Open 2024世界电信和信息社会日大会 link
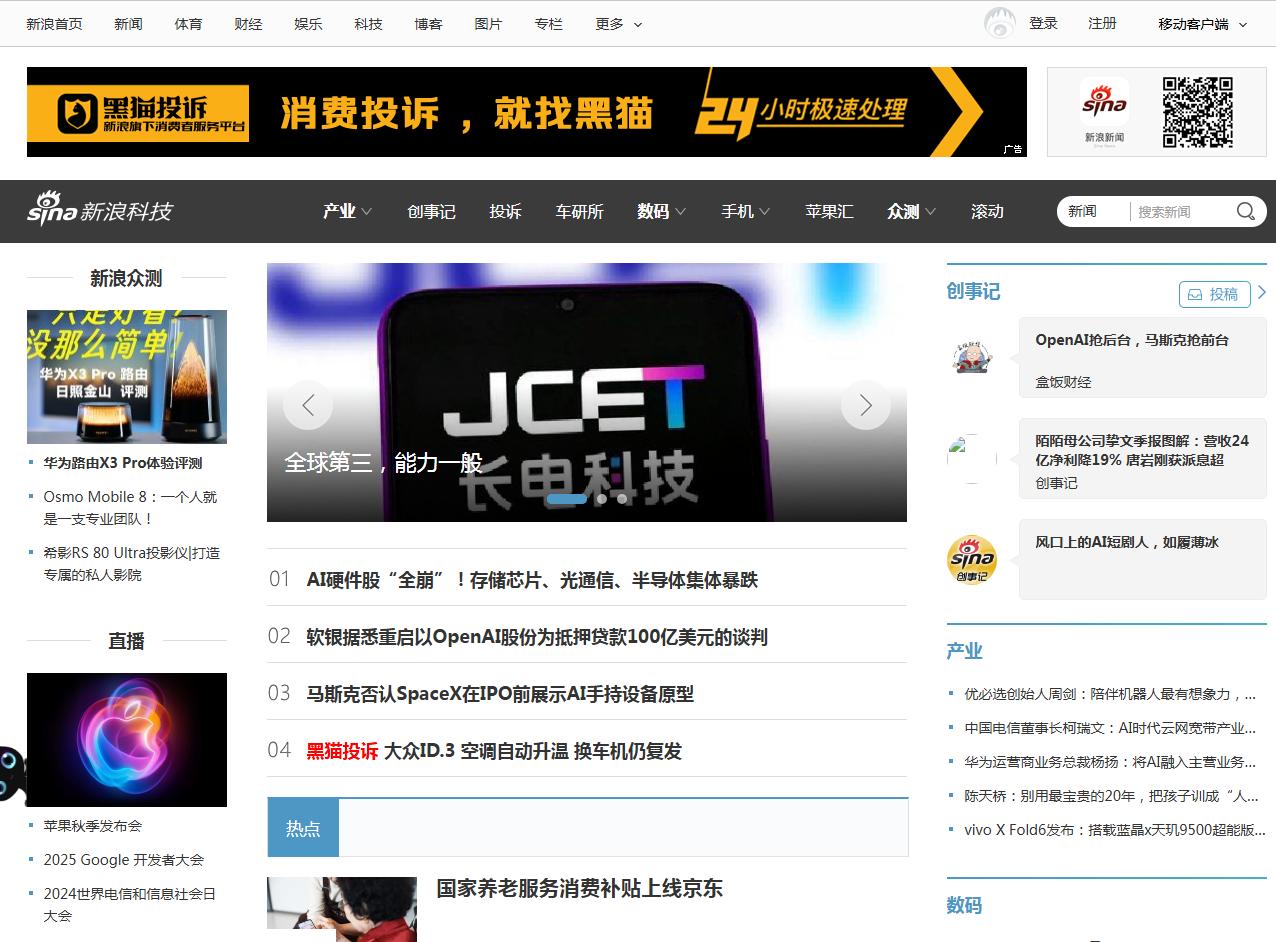The width and height of the screenshot is (1276, 942). pyautogui.click(x=129, y=905)
